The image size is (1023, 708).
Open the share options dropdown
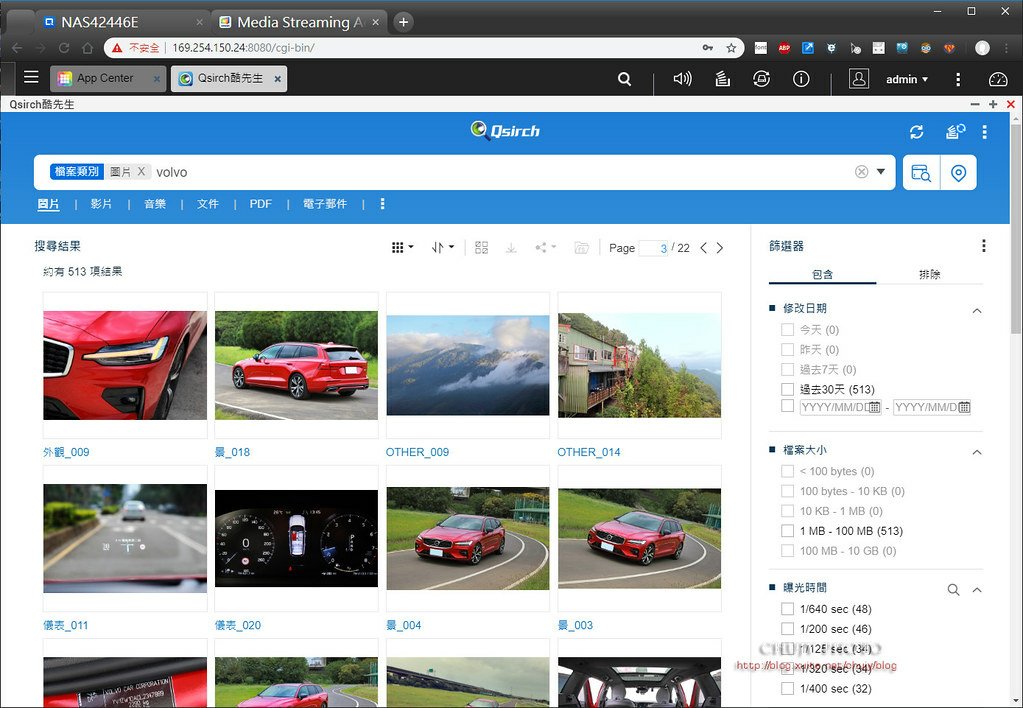[x=545, y=247]
